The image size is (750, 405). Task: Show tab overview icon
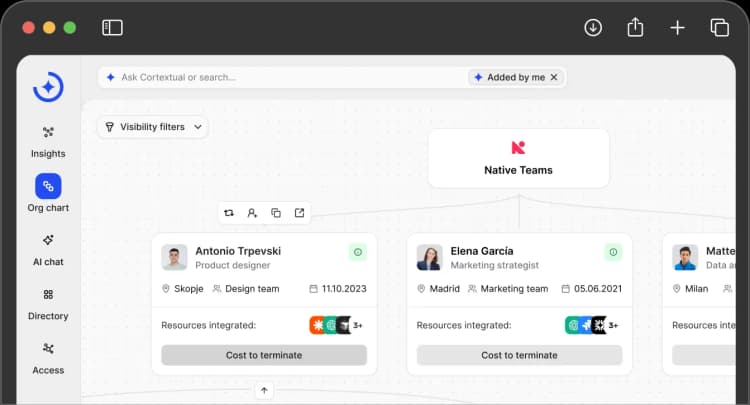click(x=719, y=27)
